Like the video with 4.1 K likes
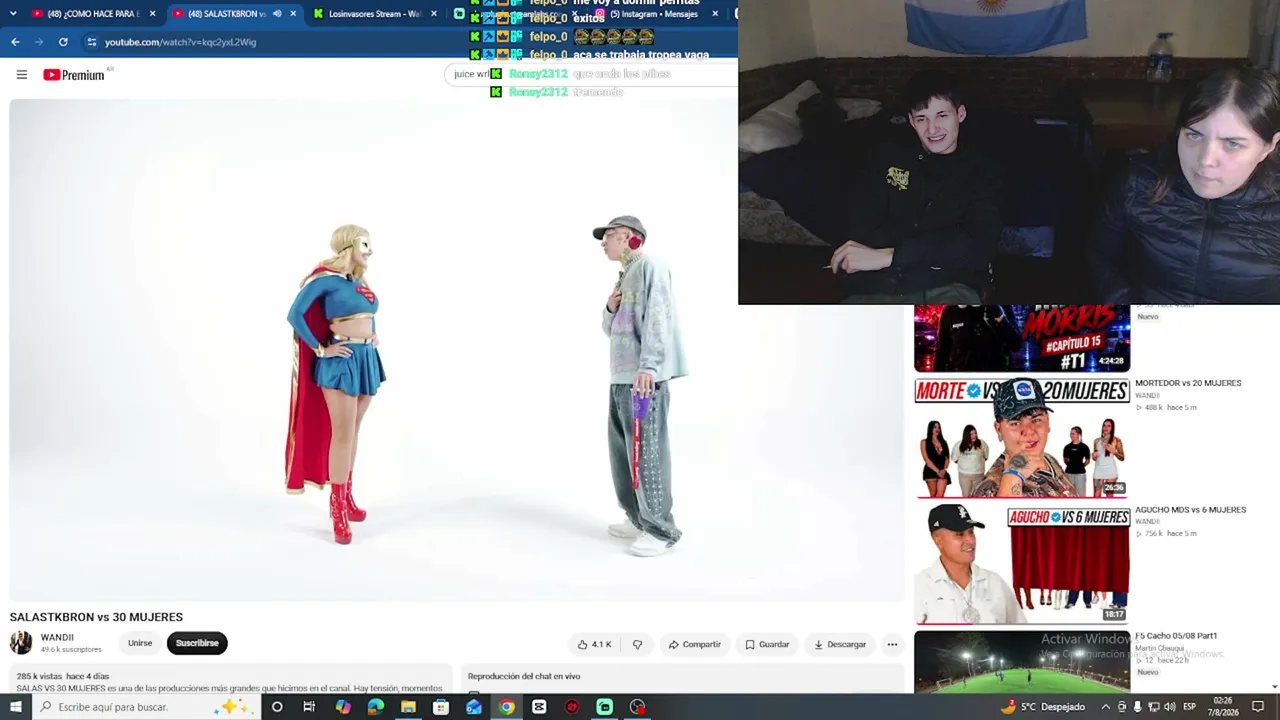The width and height of the screenshot is (1280, 720). [595, 644]
